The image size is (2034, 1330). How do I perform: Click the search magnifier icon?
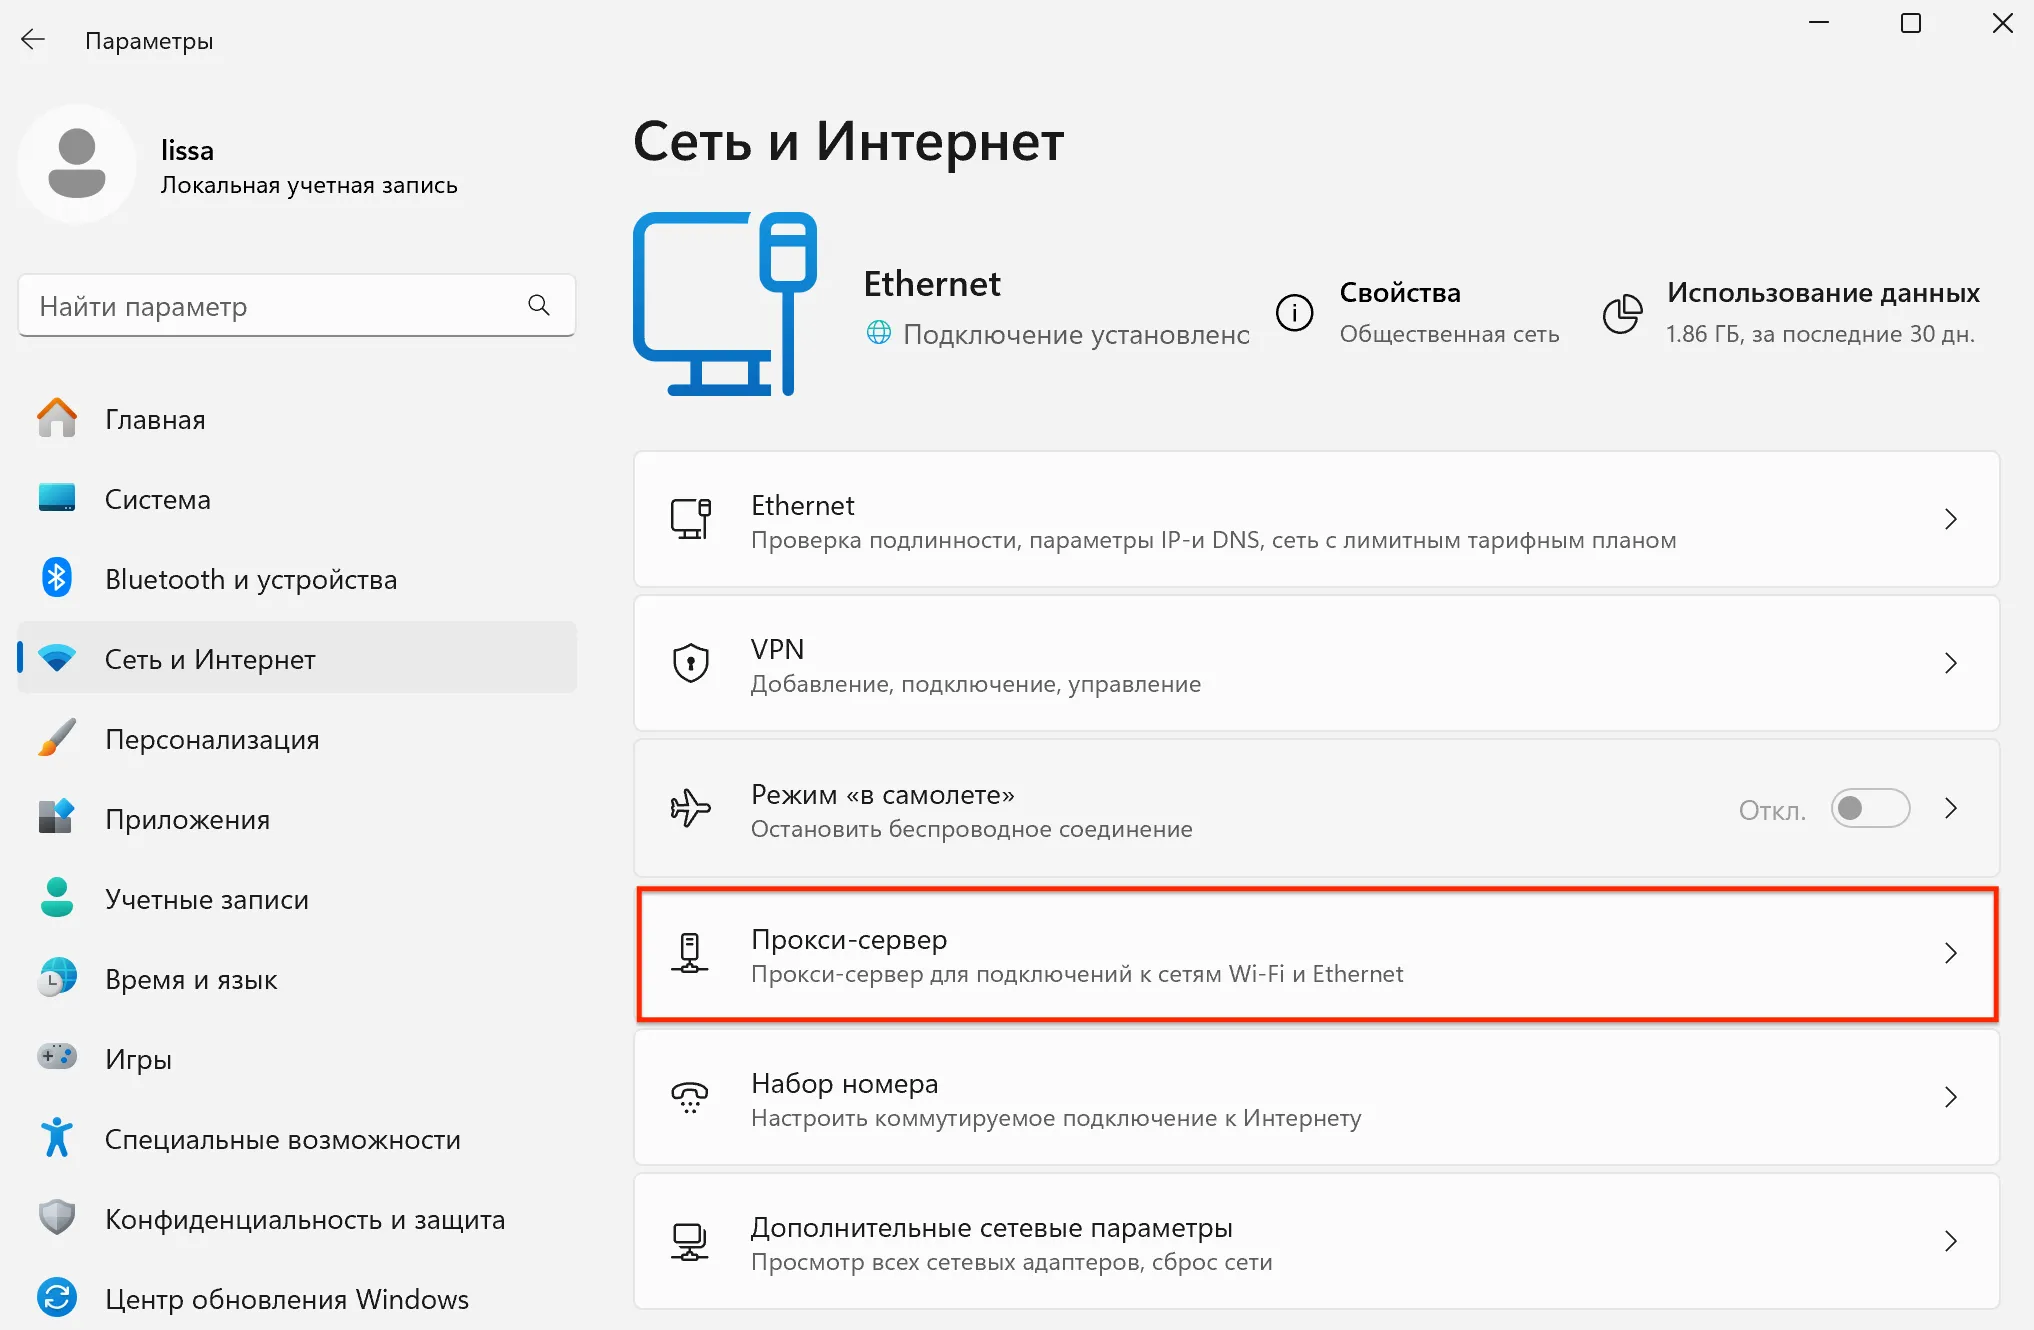point(539,305)
